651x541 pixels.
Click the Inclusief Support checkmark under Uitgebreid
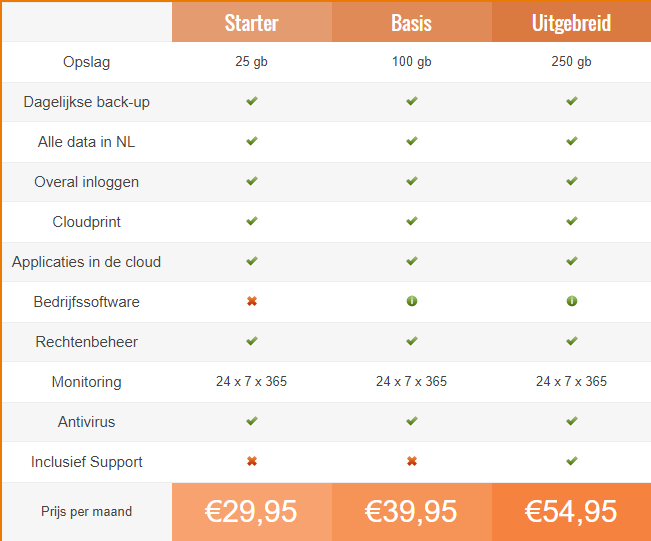(572, 461)
